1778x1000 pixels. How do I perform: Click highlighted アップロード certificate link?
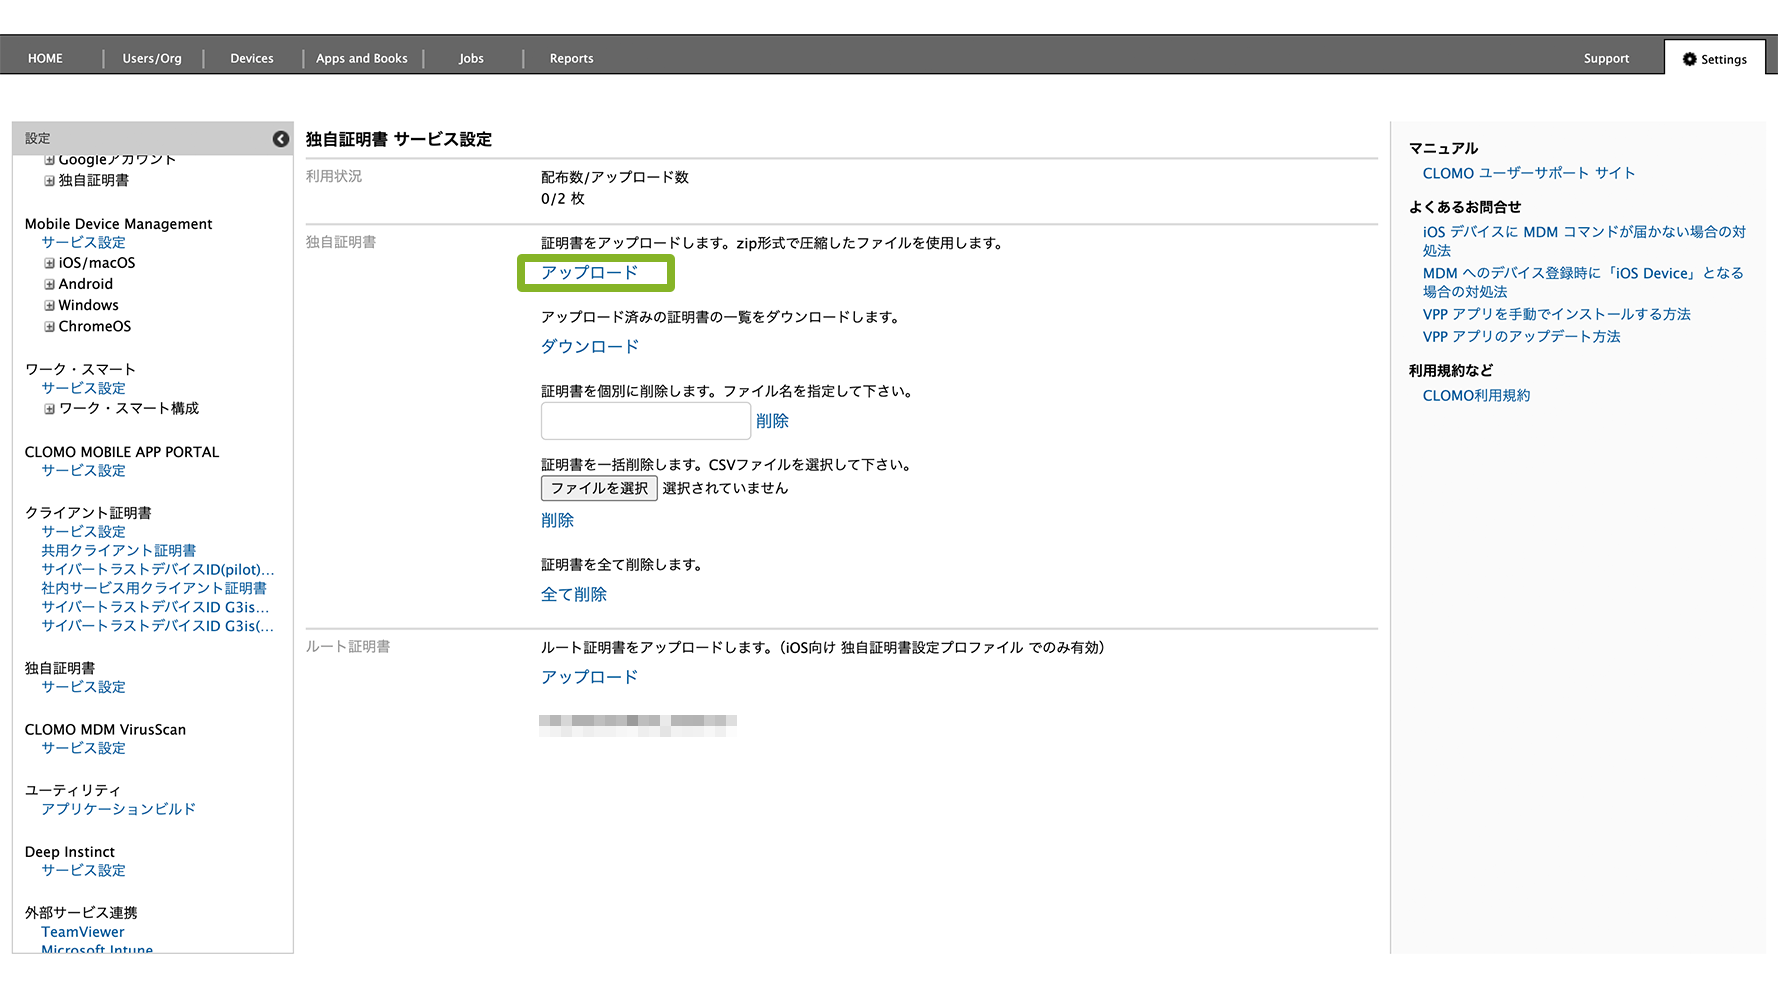coord(589,273)
